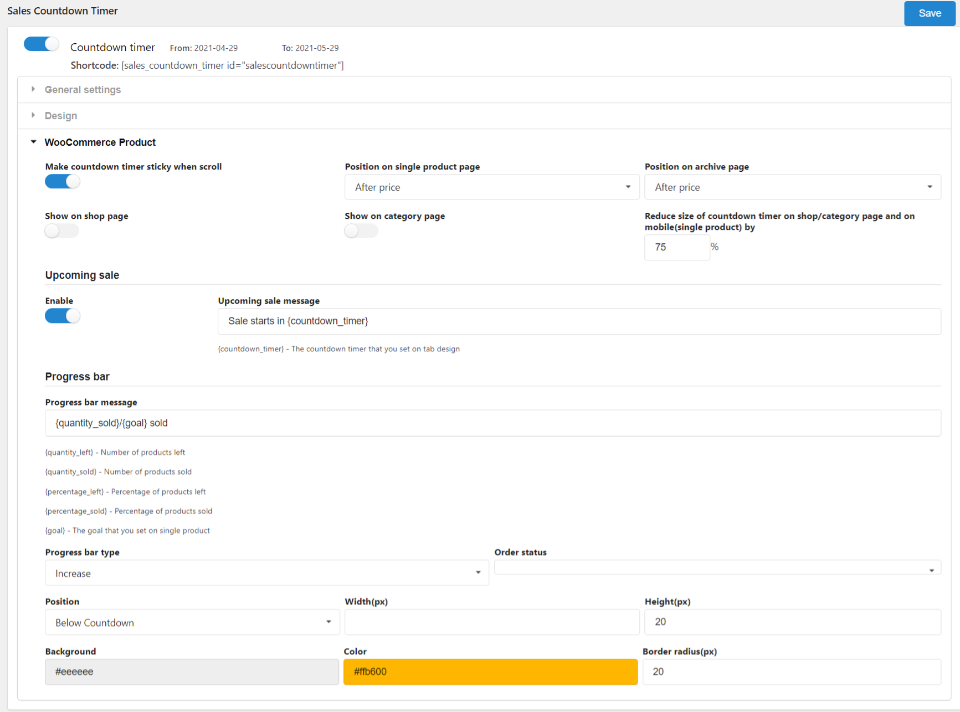Open Position on single product page dropdown
Screen dimensions: 960x712
click(491, 187)
